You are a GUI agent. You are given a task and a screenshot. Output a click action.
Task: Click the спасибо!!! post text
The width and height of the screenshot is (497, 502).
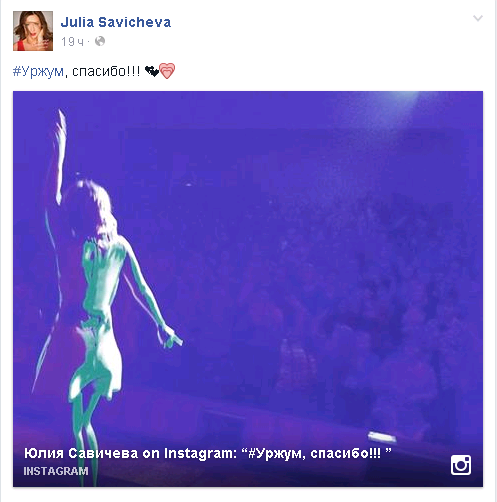pos(106,71)
